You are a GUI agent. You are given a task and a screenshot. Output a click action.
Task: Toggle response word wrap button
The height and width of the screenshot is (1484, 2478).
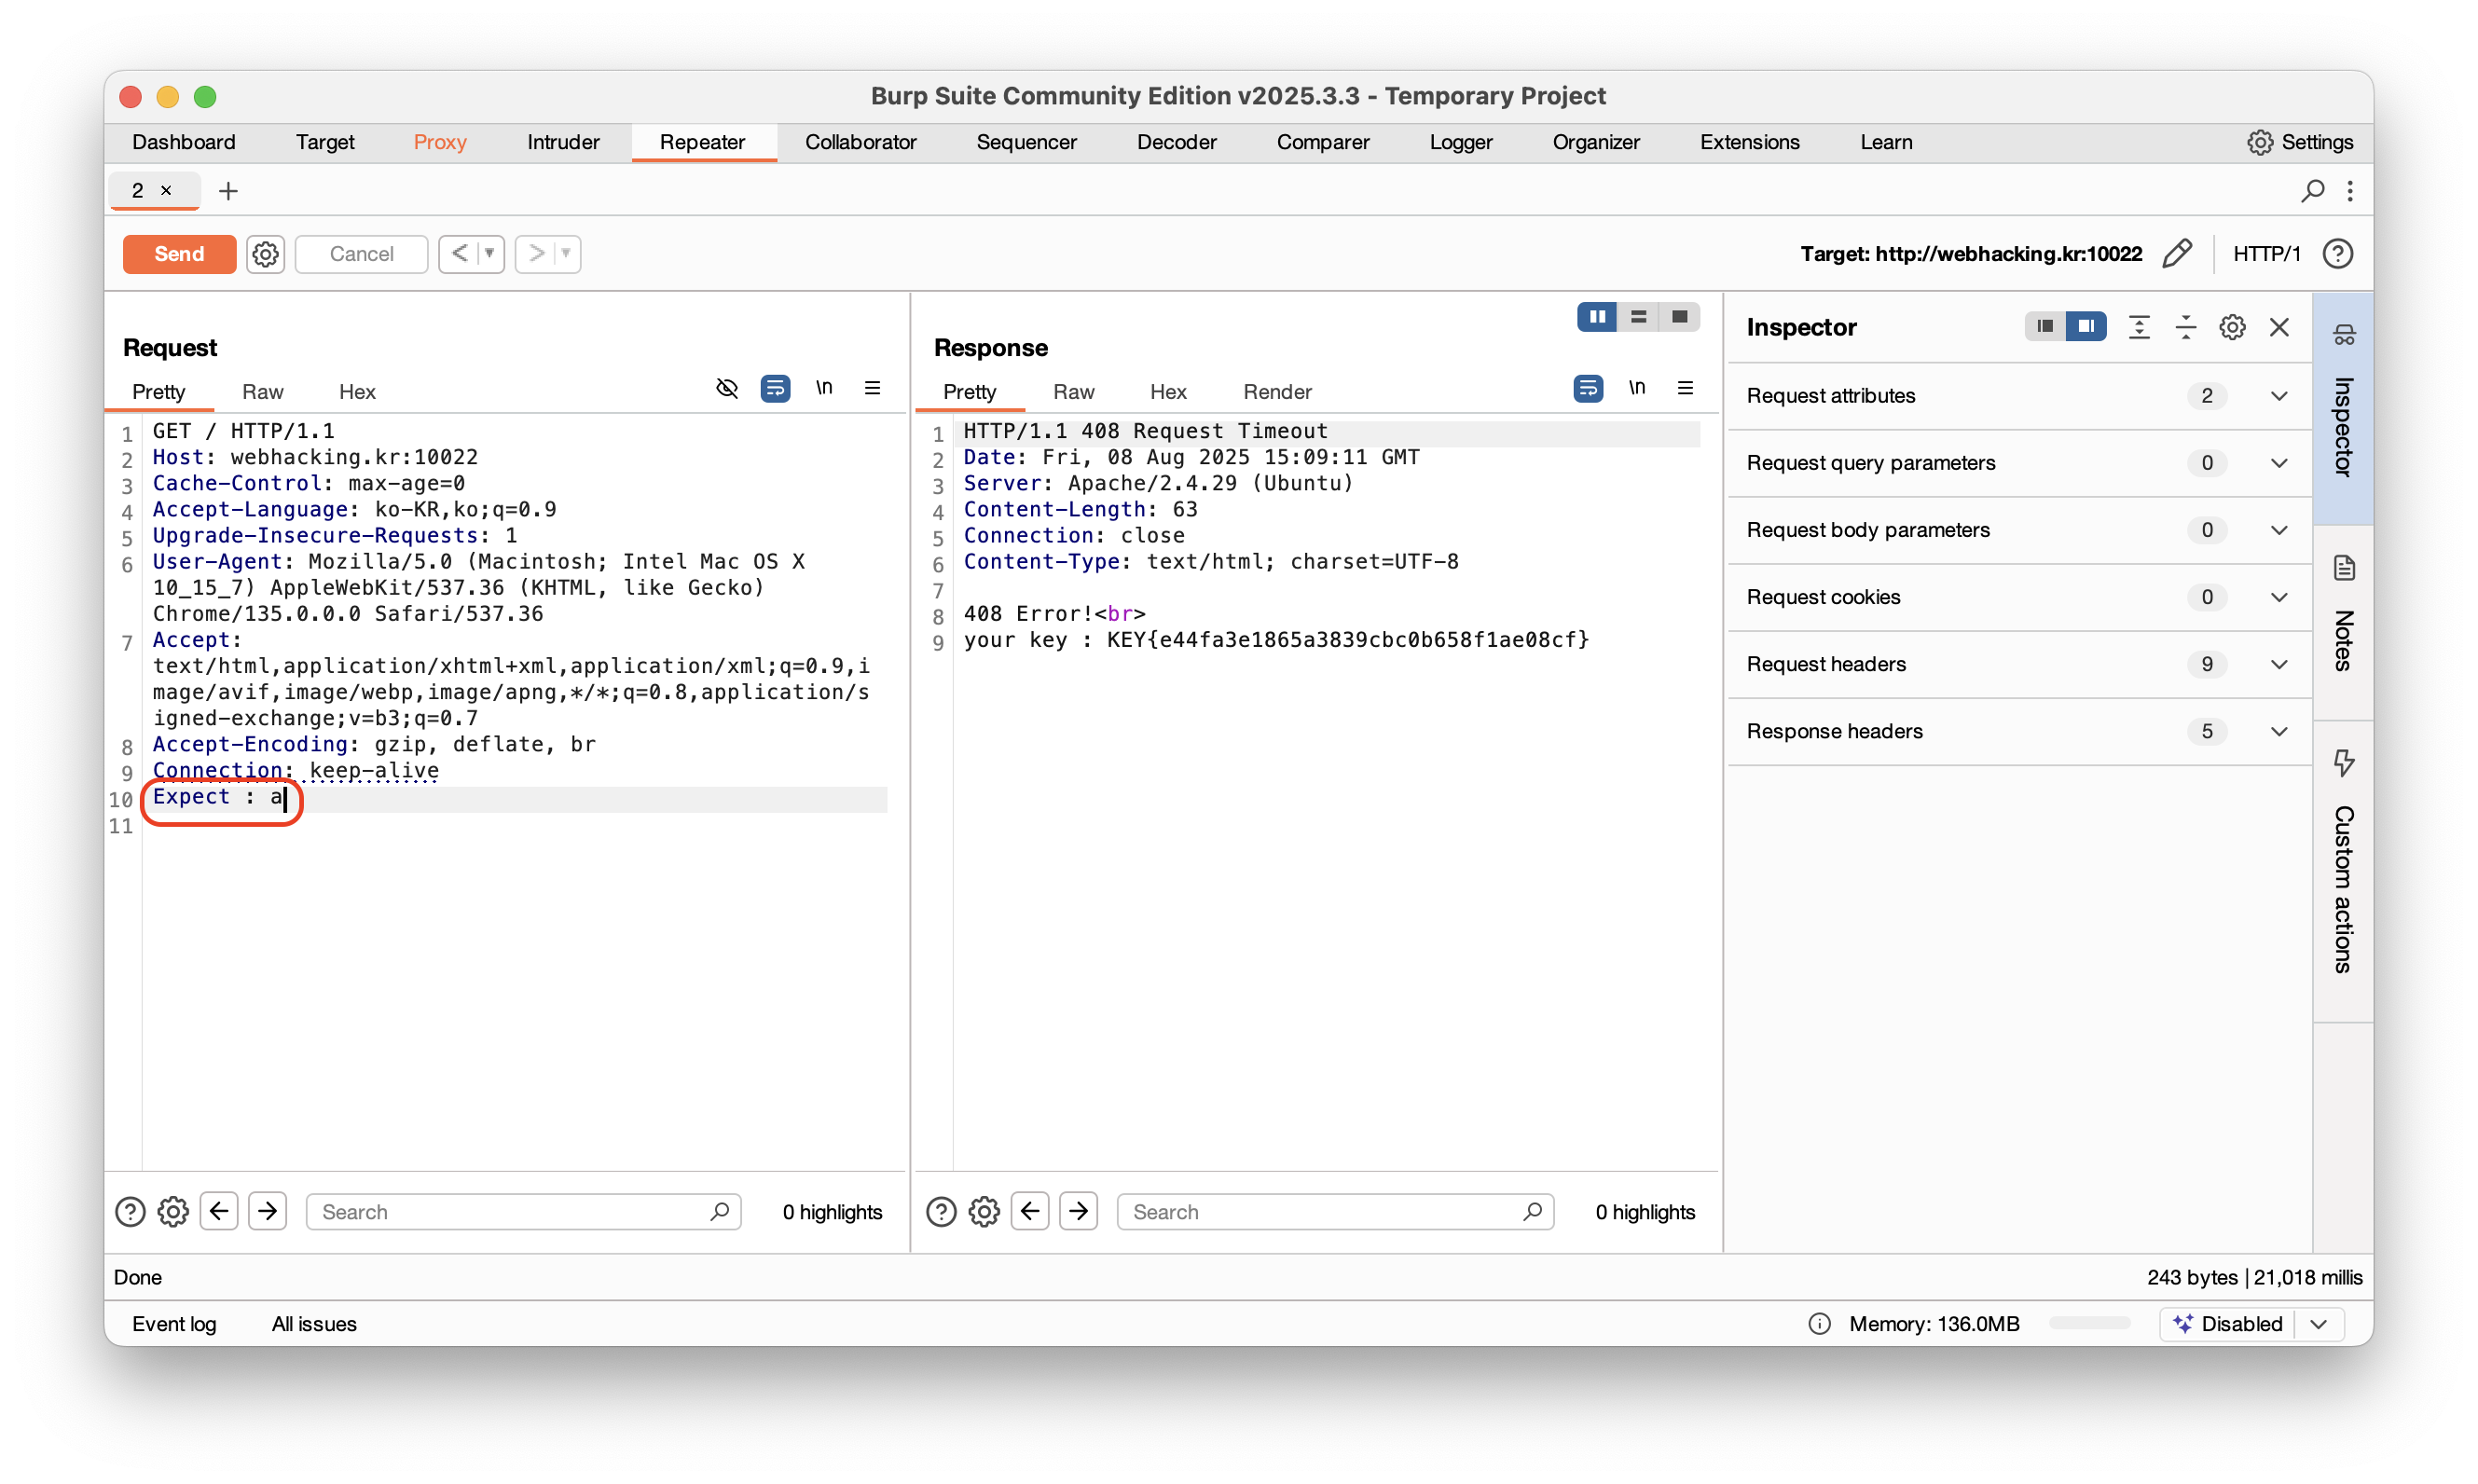coord(1587,388)
